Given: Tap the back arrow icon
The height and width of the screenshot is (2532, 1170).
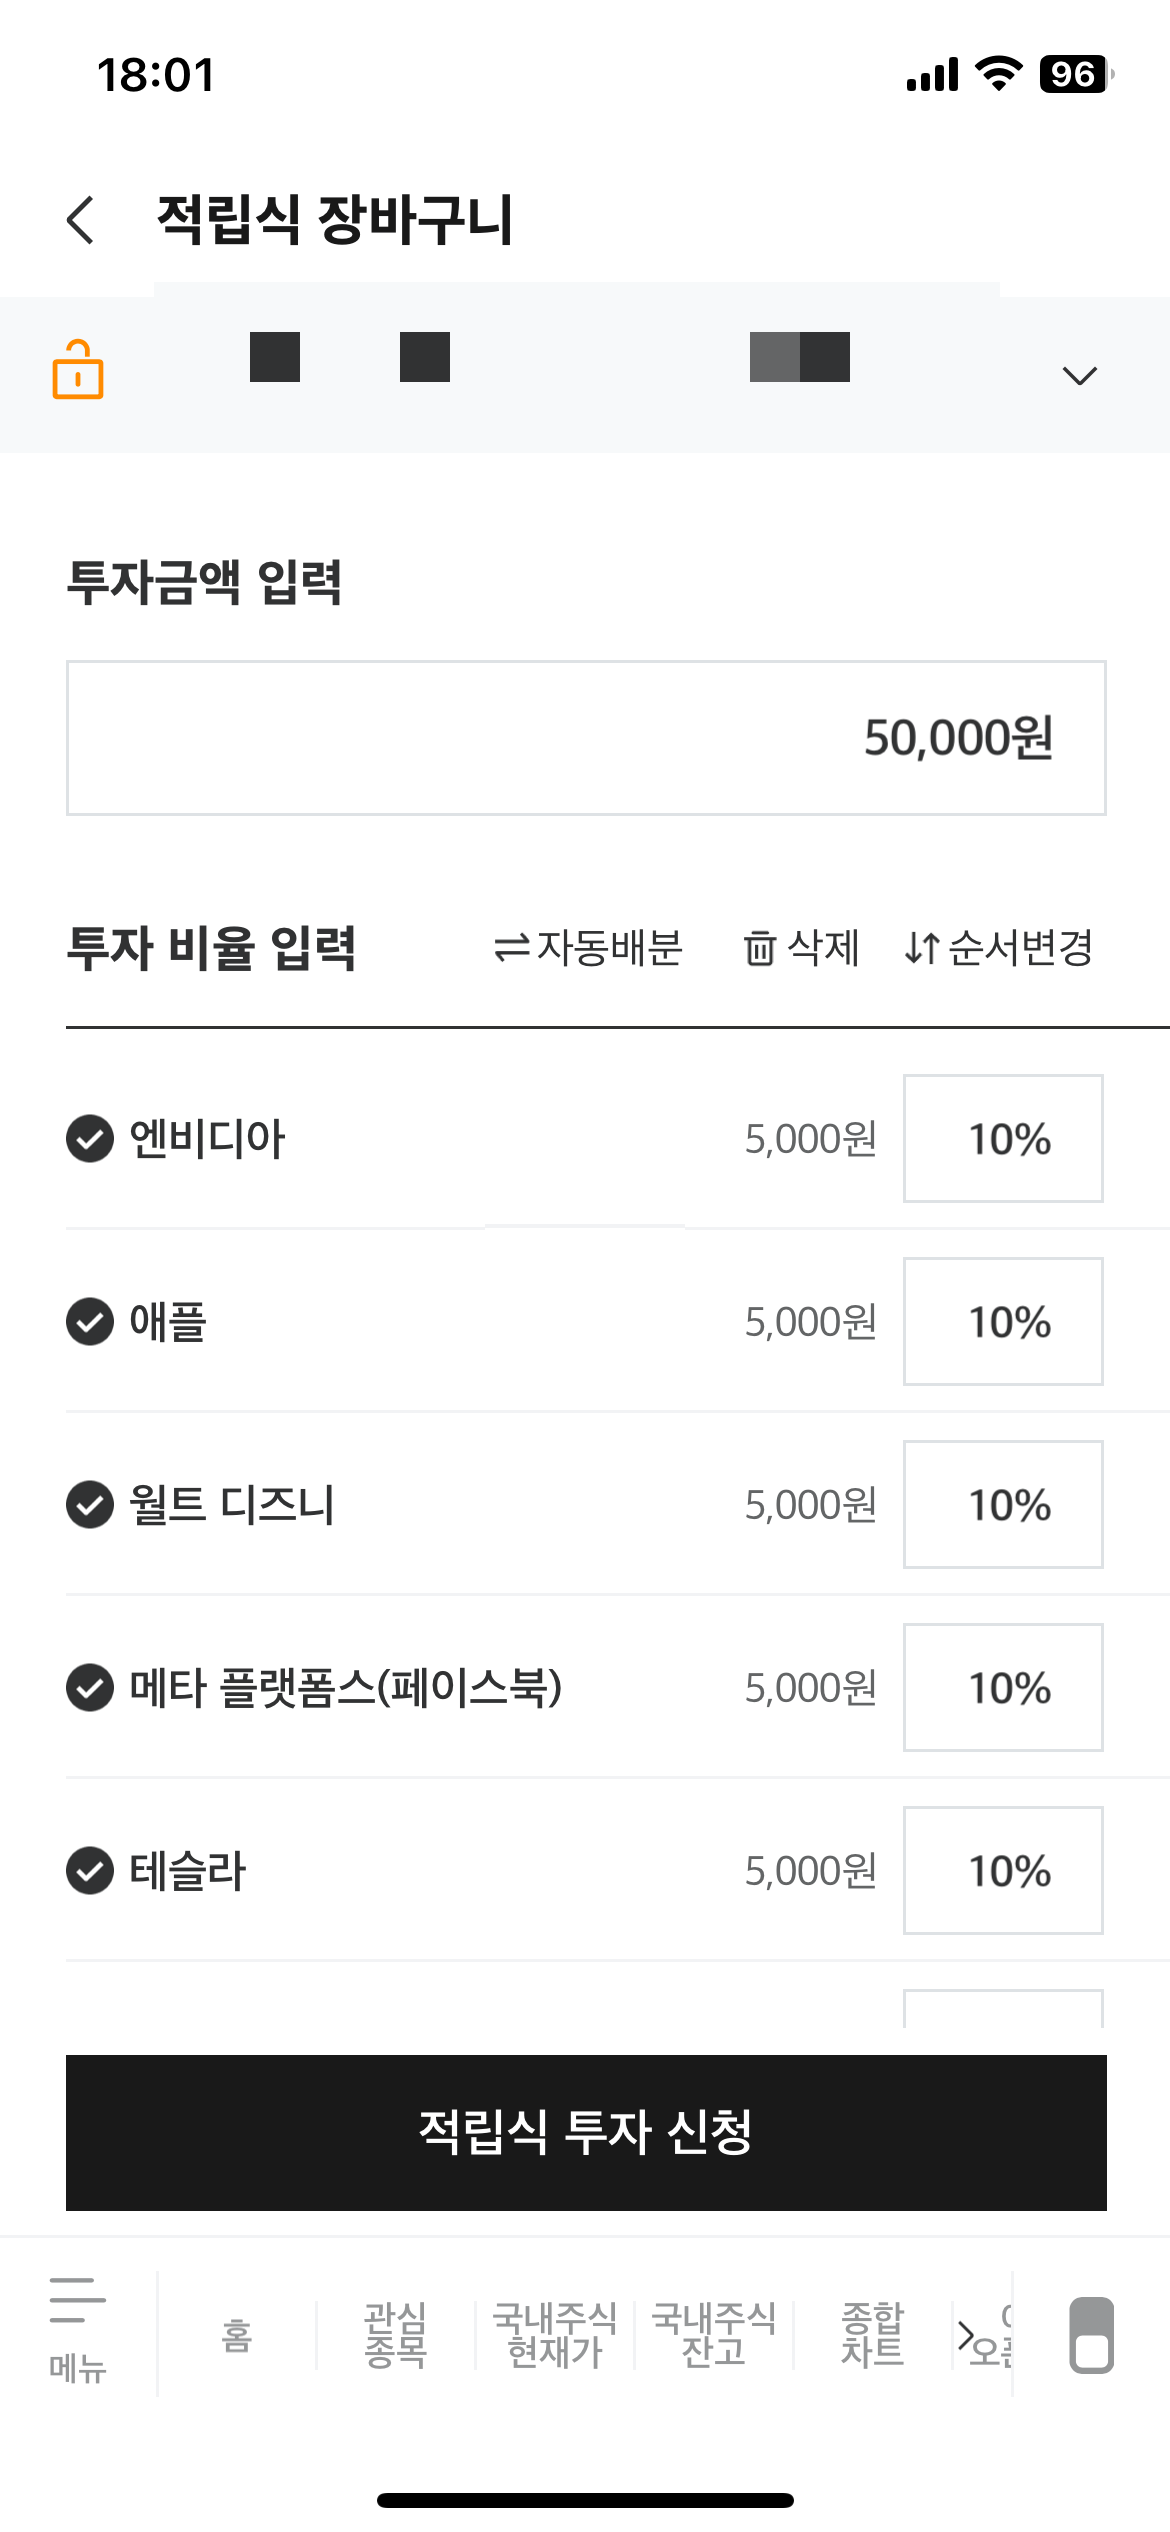Looking at the screenshot, I should point(81,220).
